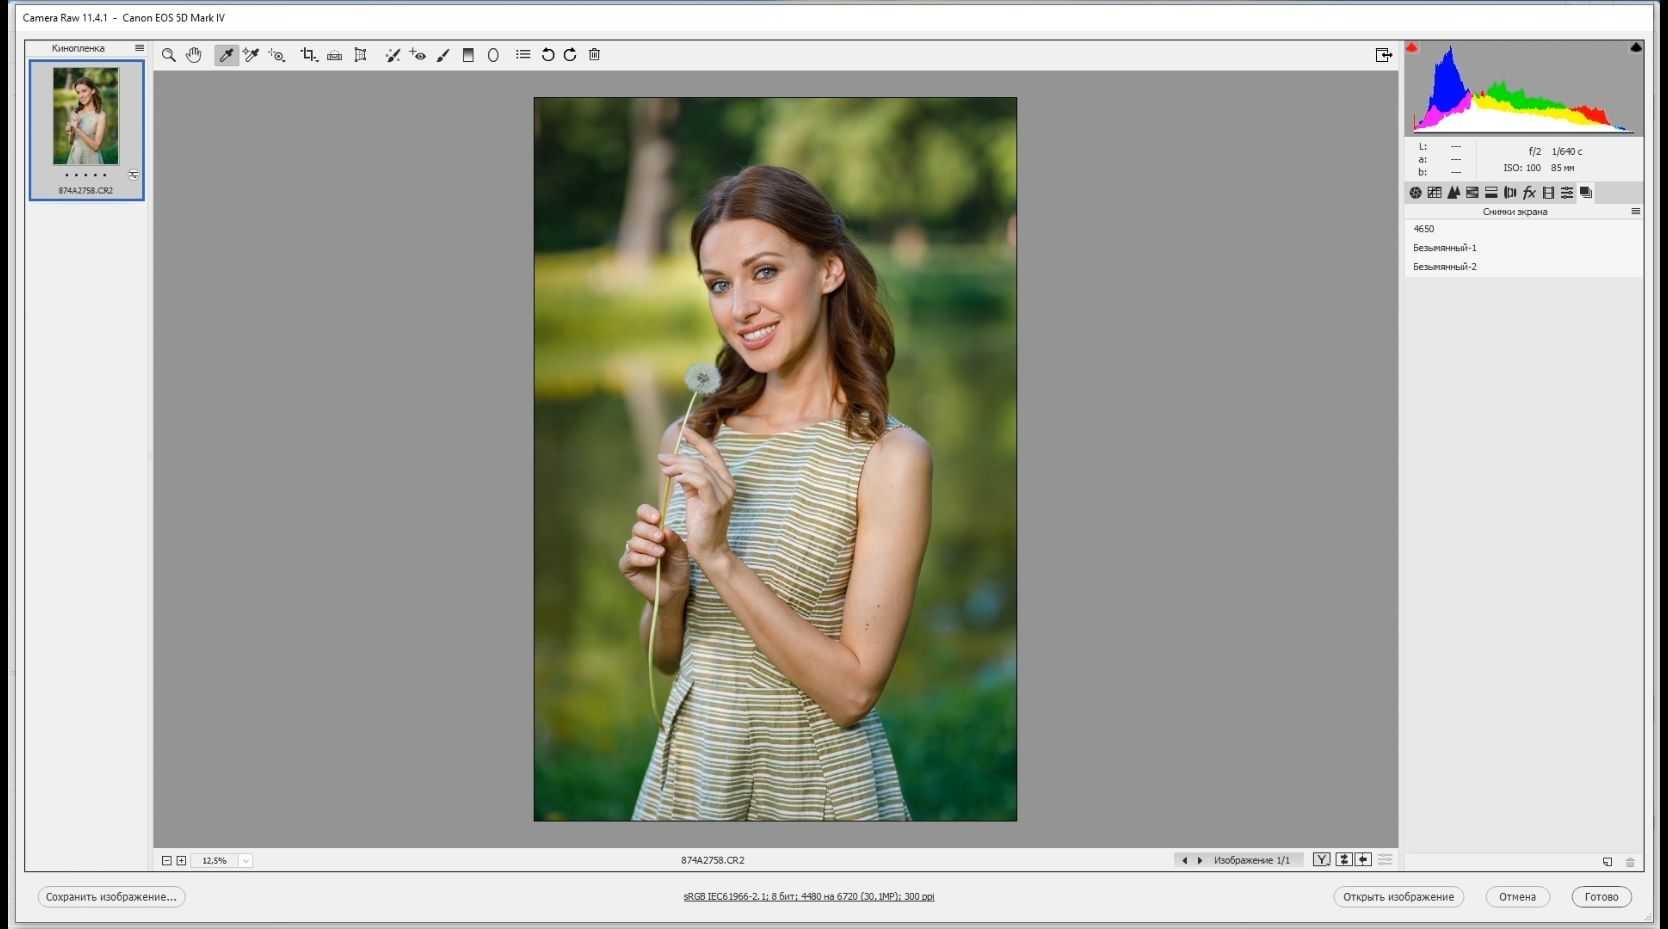Zoom in with plus button
This screenshot has width=1668, height=929.
click(181, 860)
